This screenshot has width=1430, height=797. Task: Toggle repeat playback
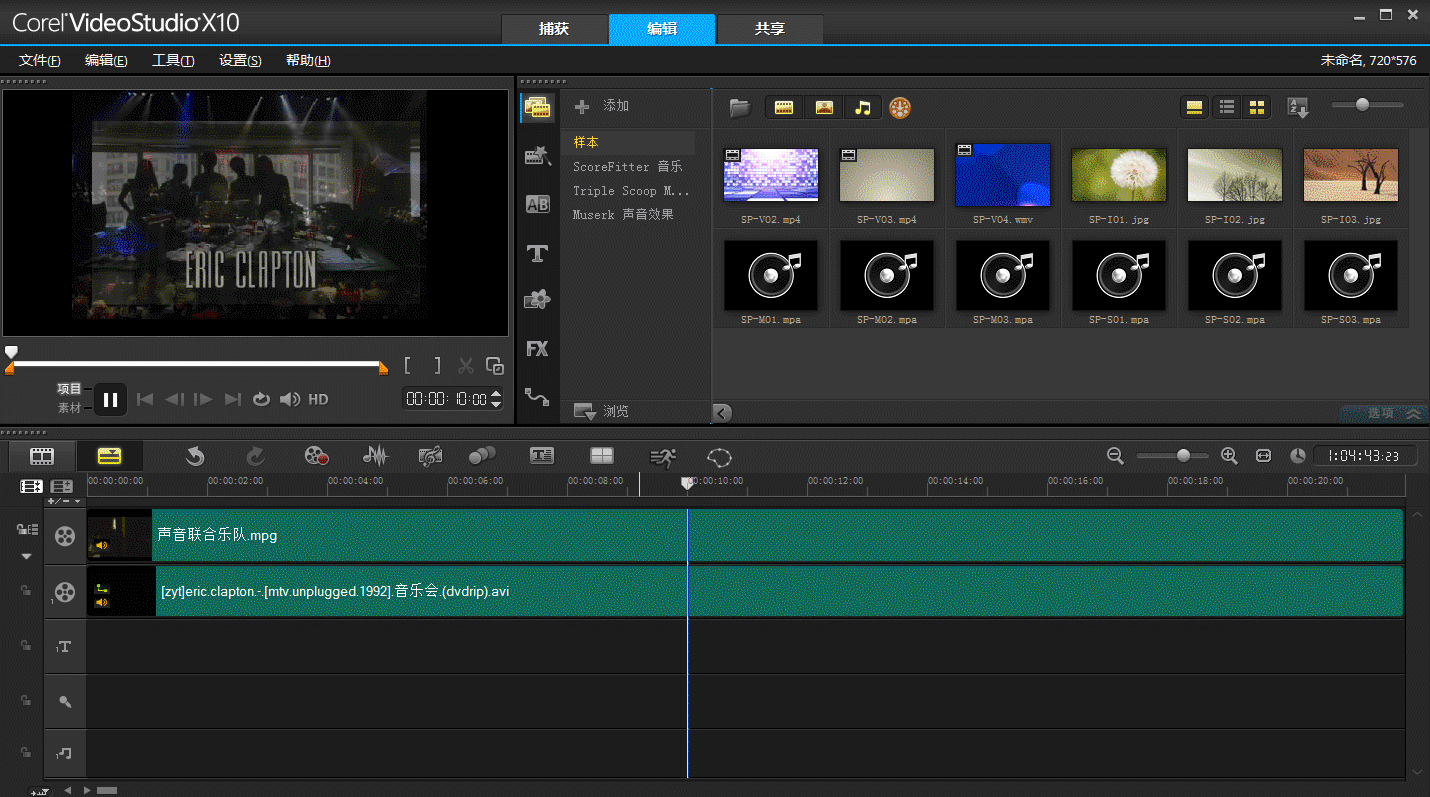(x=261, y=399)
